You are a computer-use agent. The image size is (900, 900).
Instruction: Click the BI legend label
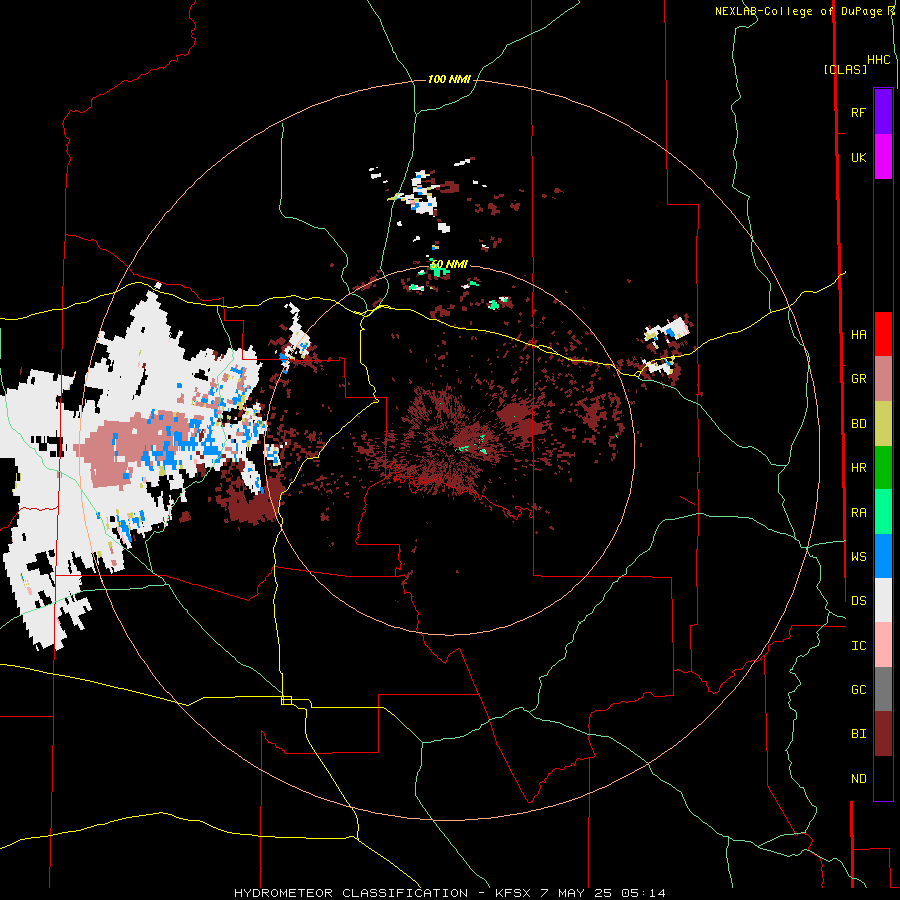pyautogui.click(x=858, y=734)
